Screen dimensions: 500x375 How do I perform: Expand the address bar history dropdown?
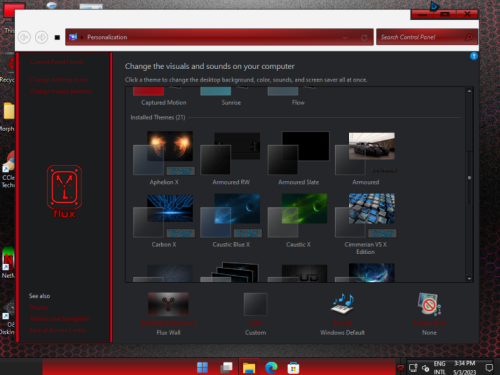click(345, 38)
